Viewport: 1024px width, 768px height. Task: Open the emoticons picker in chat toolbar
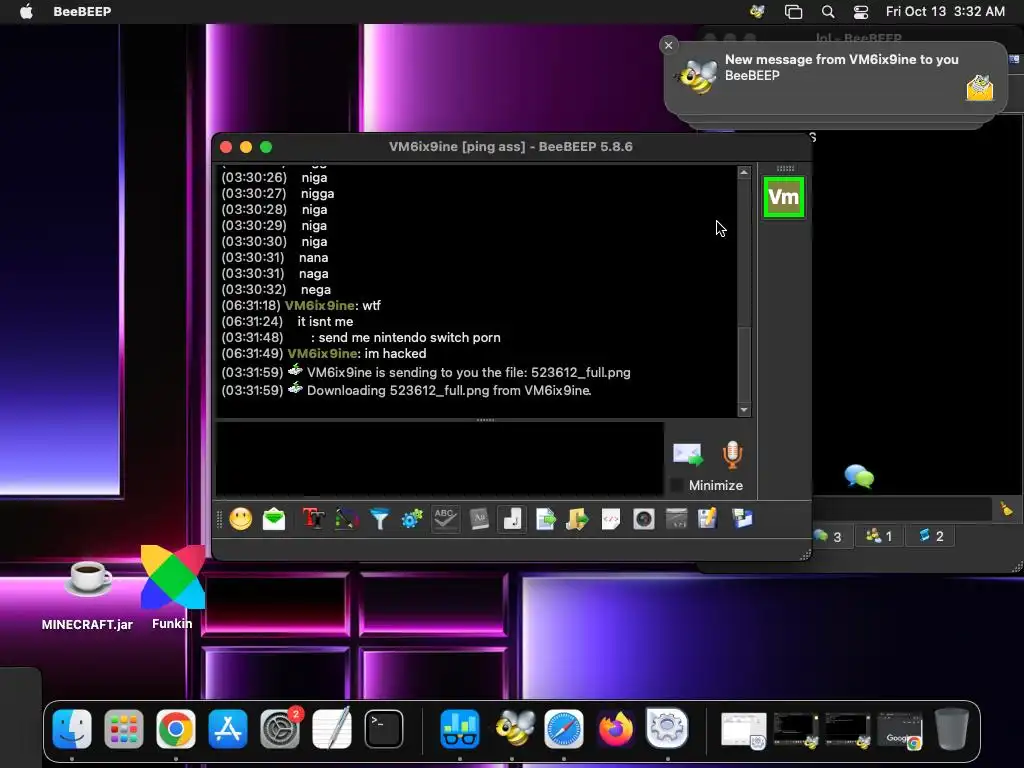(x=241, y=519)
